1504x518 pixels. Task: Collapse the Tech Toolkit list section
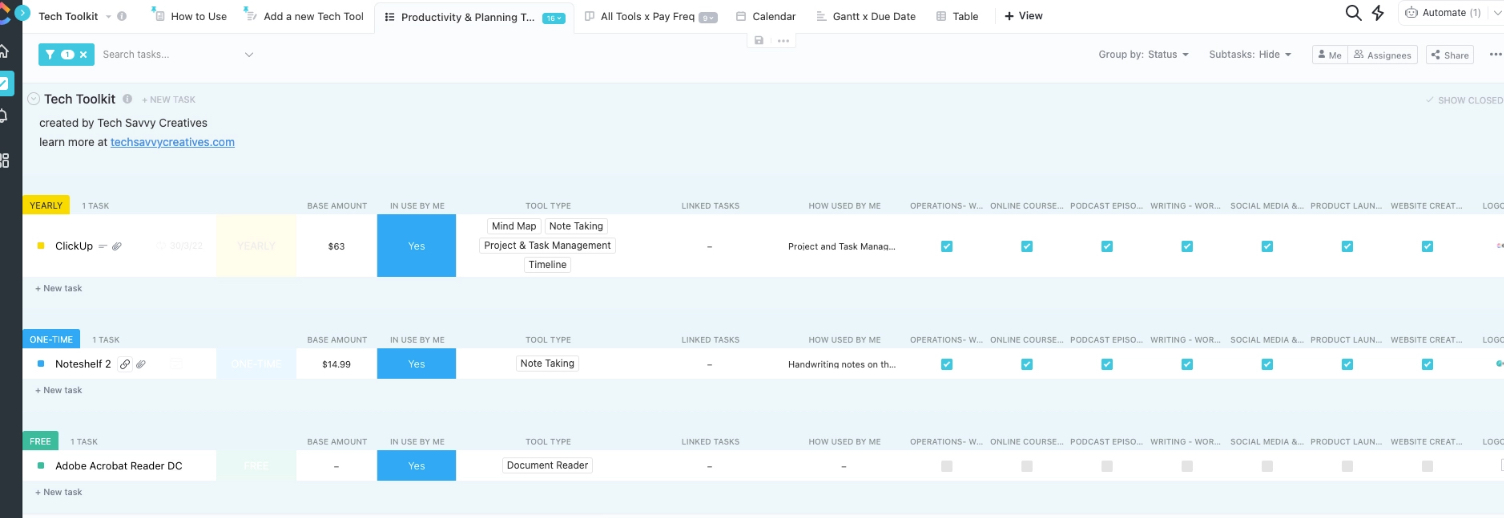(33, 99)
